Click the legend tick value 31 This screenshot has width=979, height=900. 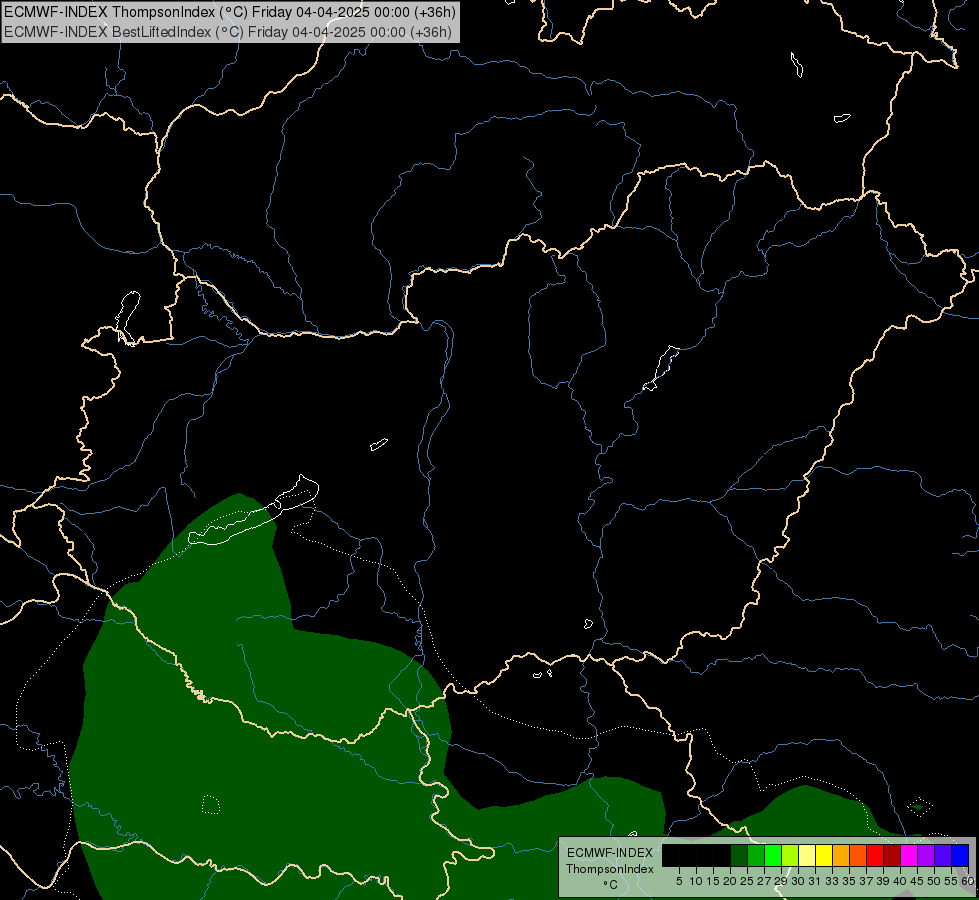click(x=815, y=881)
